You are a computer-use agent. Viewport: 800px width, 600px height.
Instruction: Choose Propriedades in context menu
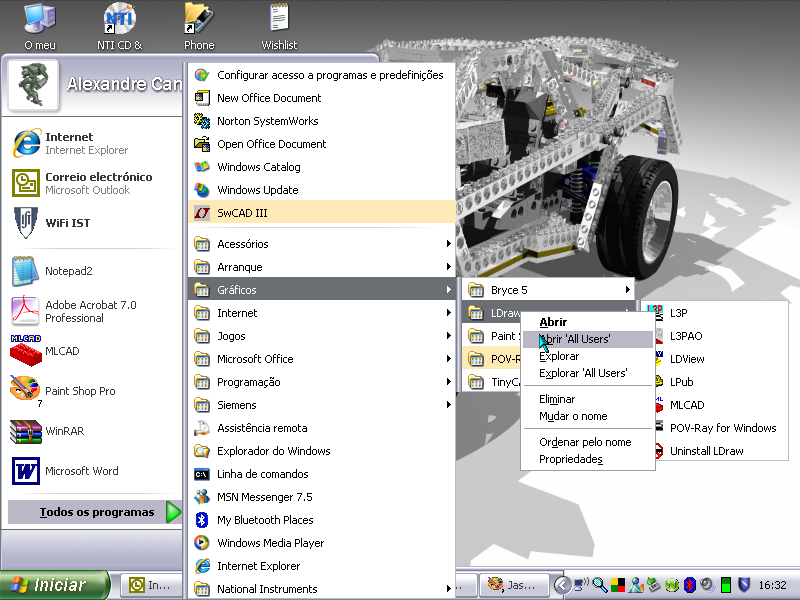(x=588, y=459)
